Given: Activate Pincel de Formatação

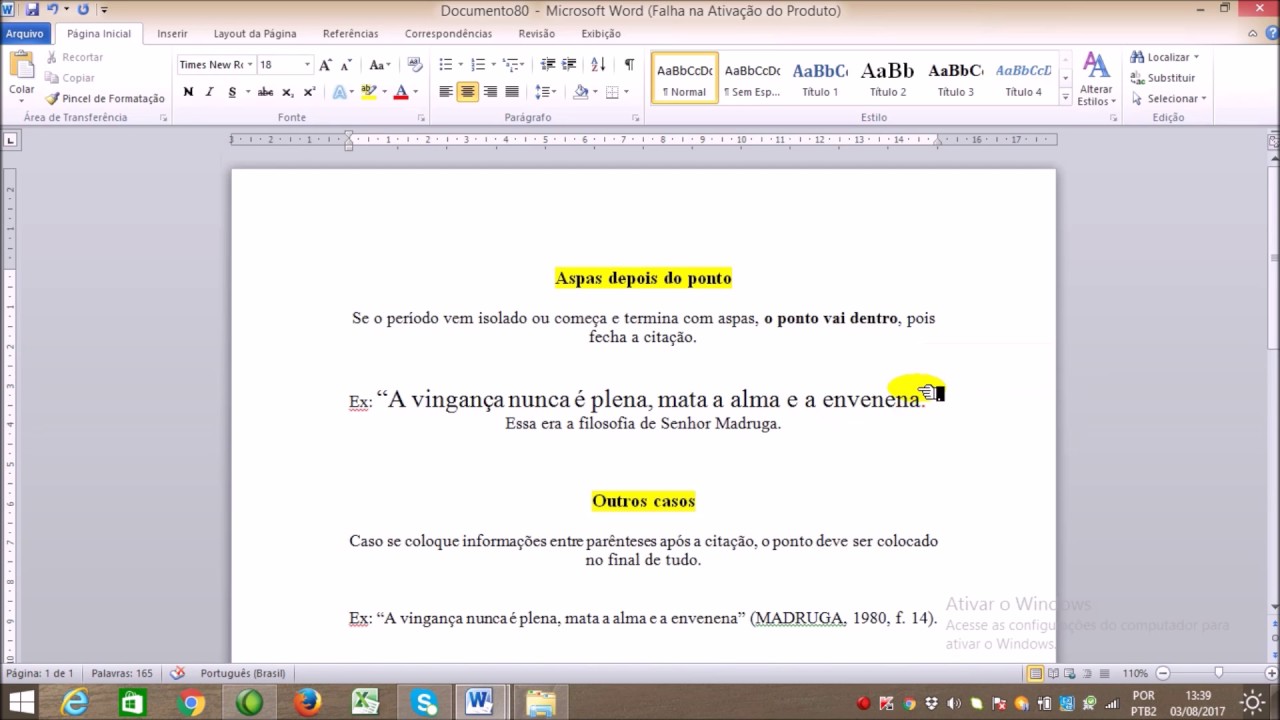Looking at the screenshot, I should pyautogui.click(x=105, y=99).
